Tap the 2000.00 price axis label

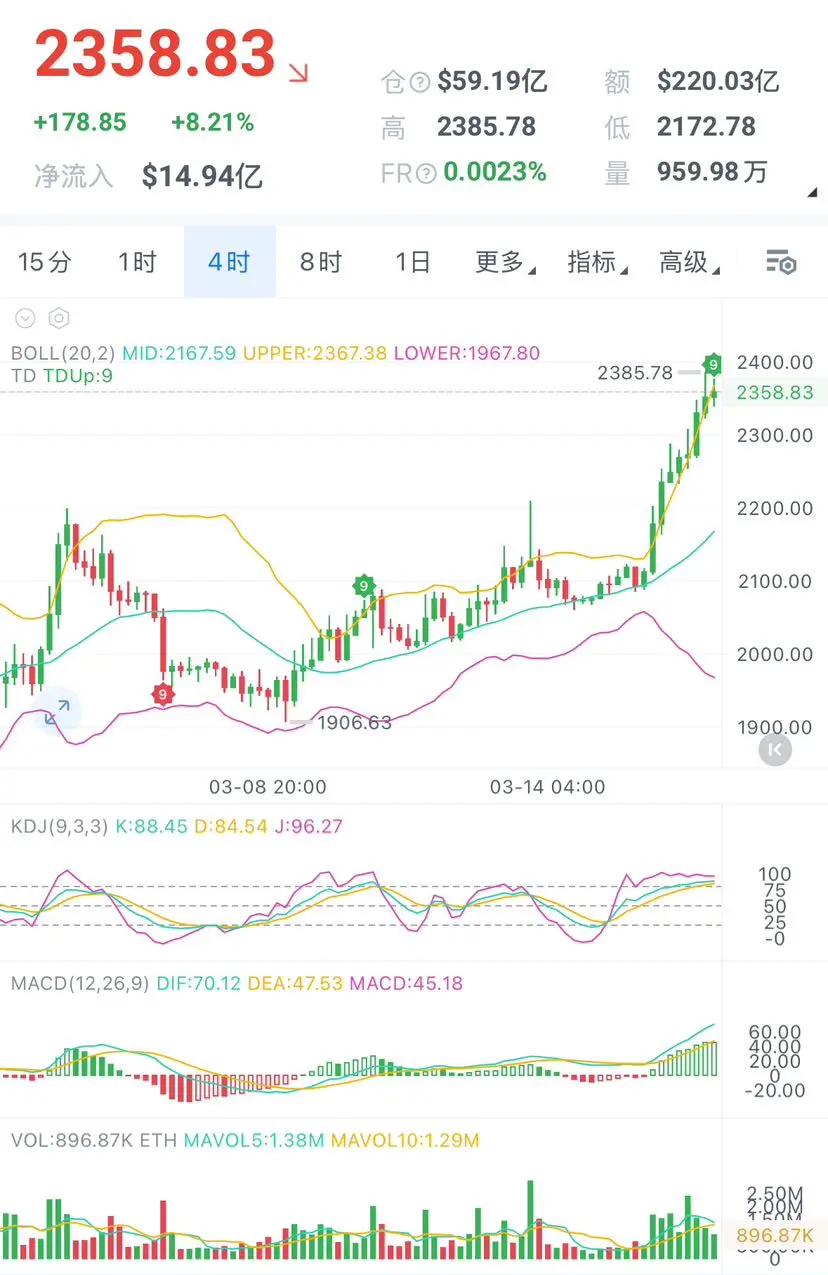click(x=775, y=654)
